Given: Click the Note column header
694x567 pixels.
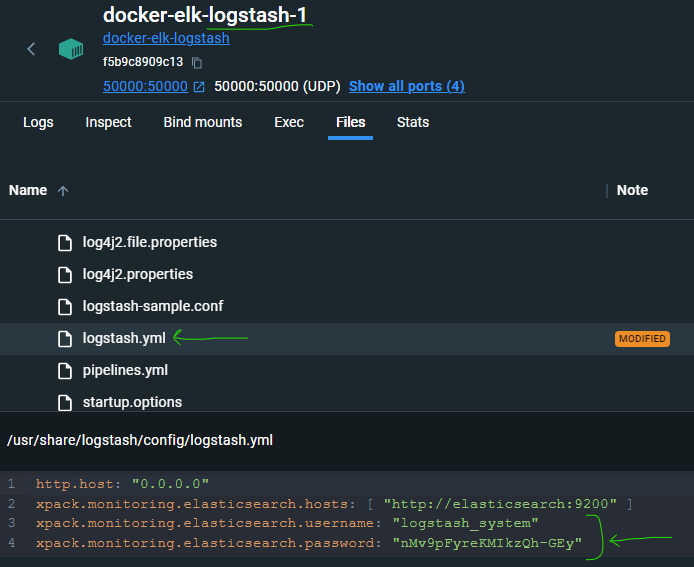Looking at the screenshot, I should tap(632, 190).
